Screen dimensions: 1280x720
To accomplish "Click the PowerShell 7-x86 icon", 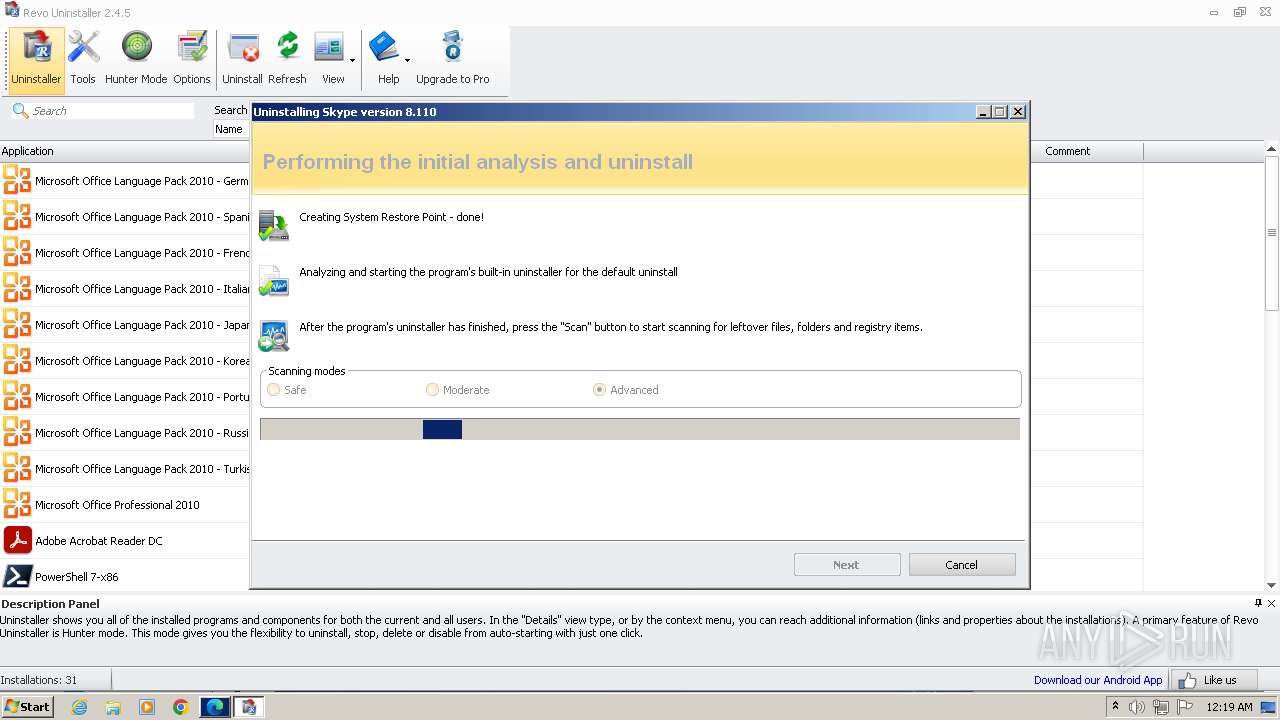I will (17, 576).
